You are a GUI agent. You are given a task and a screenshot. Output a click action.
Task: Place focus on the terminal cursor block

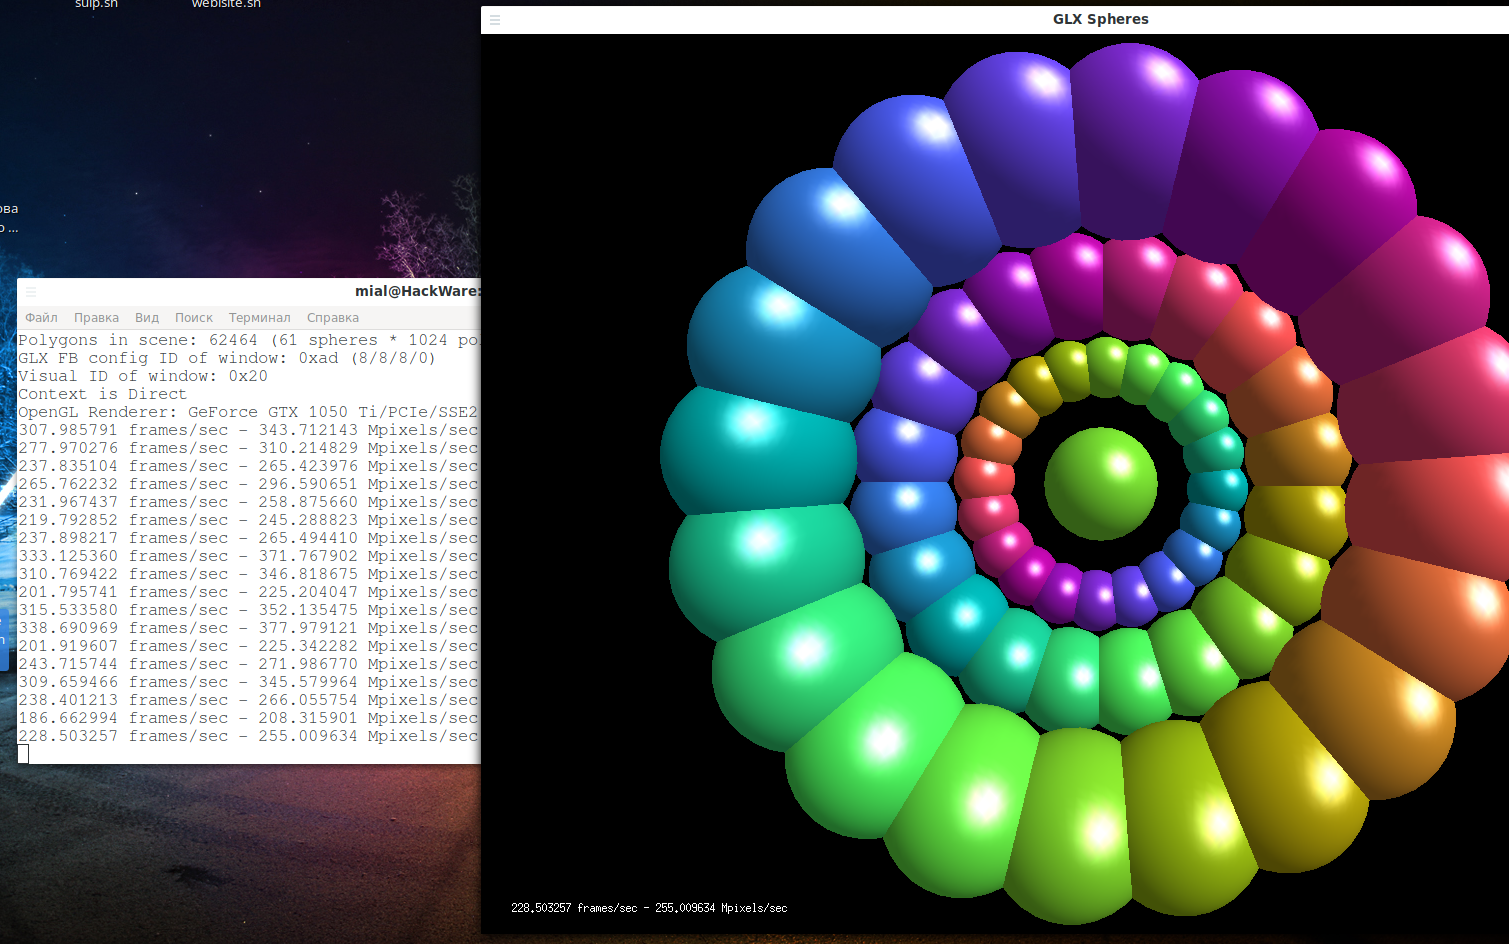(x=23, y=754)
